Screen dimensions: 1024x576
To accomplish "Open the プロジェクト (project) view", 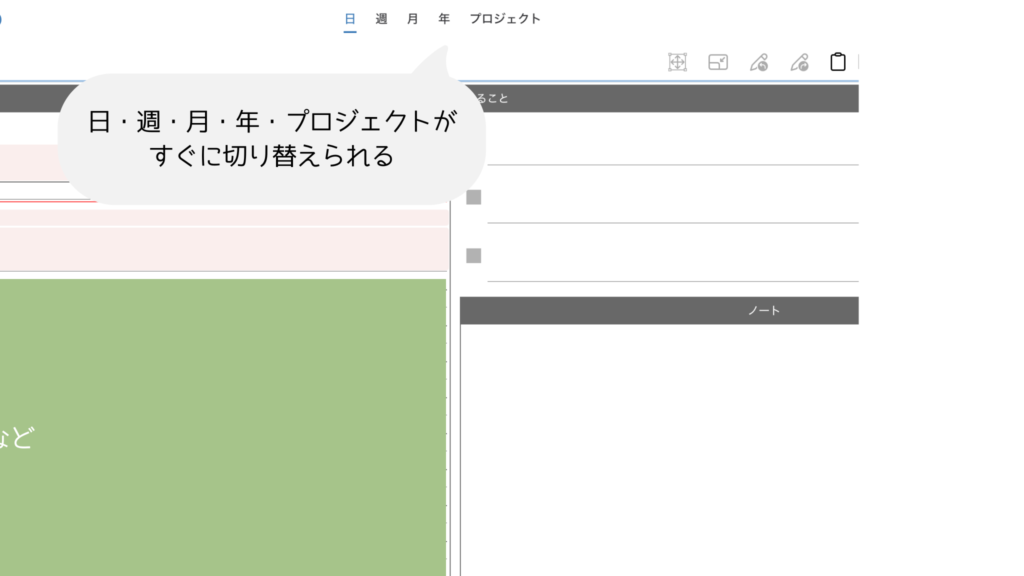I will [x=505, y=17].
